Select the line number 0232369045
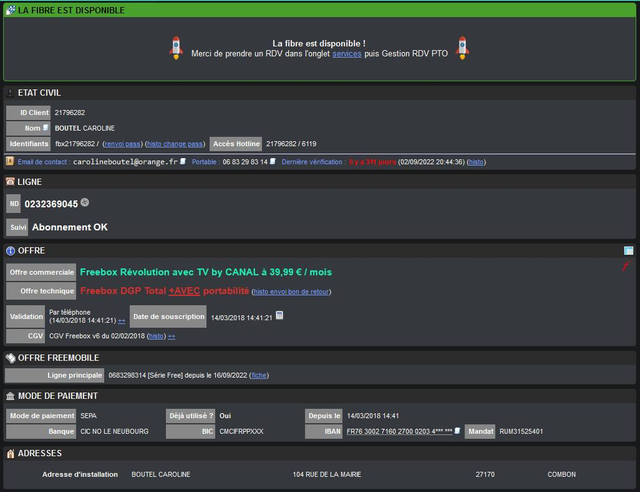 (51, 204)
